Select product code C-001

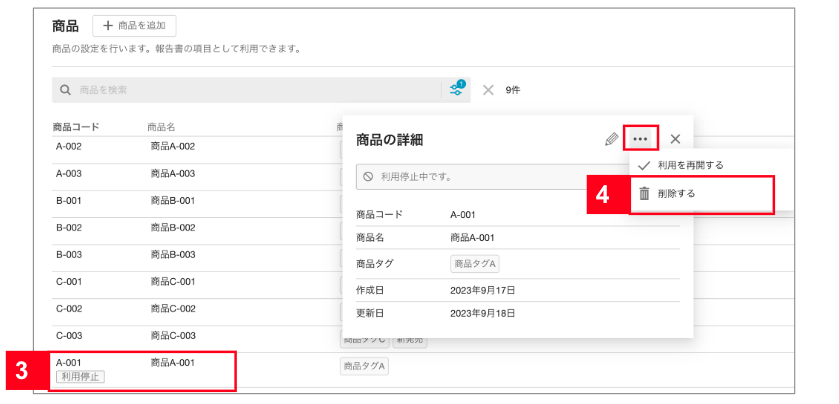(68, 281)
